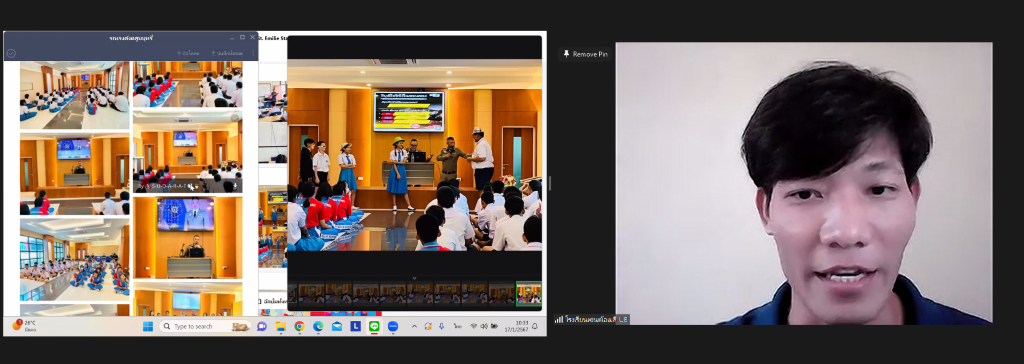
Task: Click the battery icon in system tray
Action: point(494,326)
